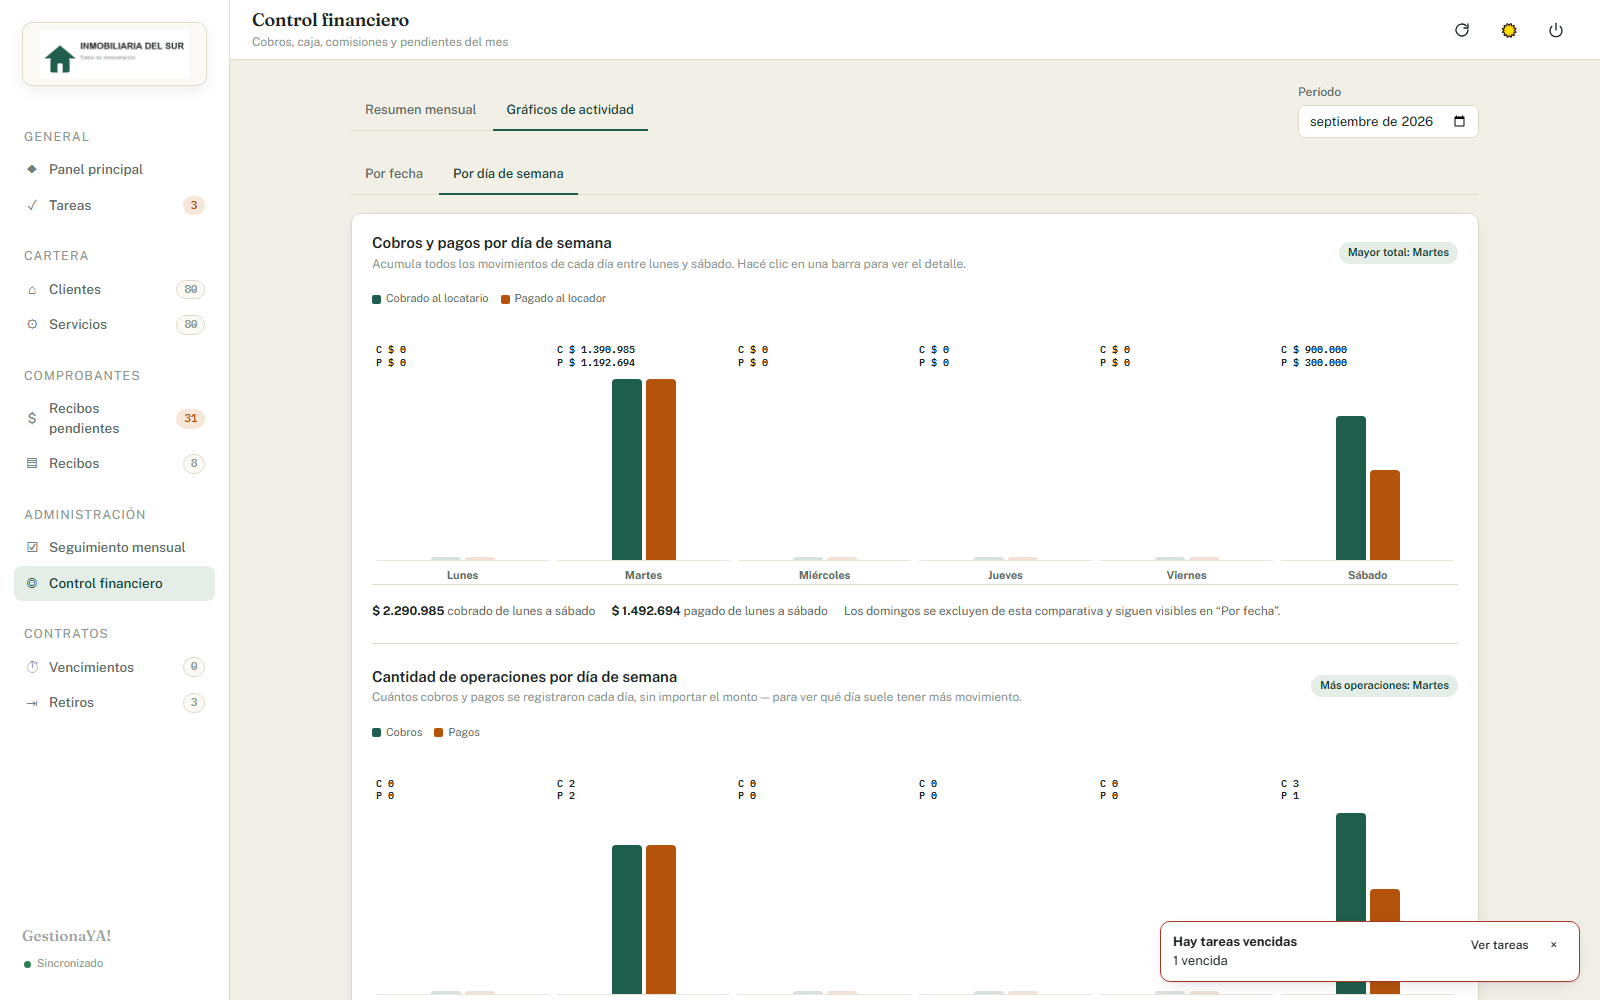Click the "Cobros y pagos por día de semana" title
1600x1000 pixels.
492,243
